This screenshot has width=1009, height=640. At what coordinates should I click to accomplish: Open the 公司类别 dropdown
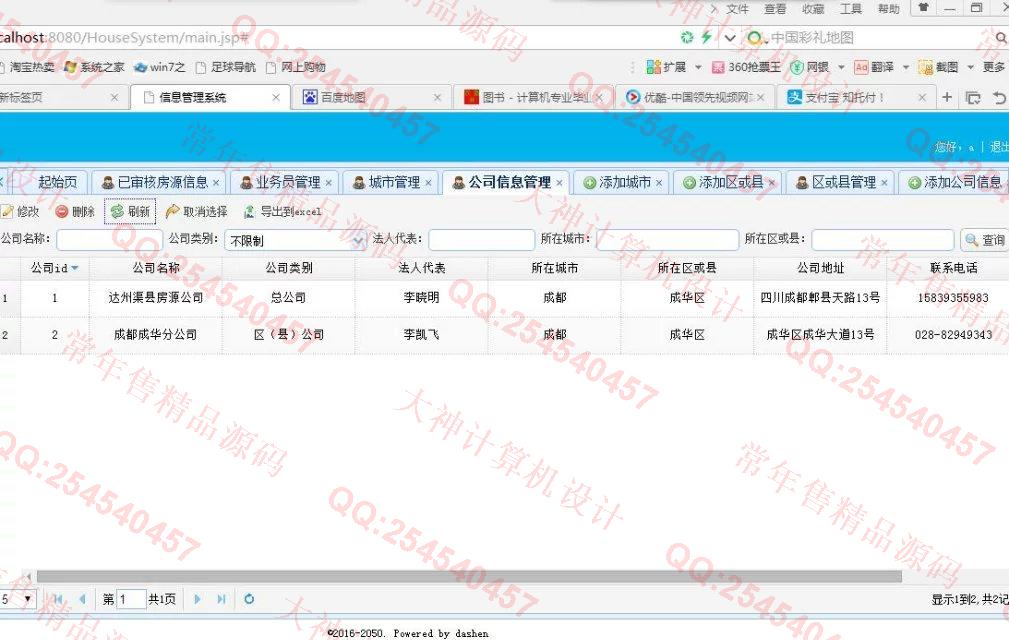coord(357,241)
